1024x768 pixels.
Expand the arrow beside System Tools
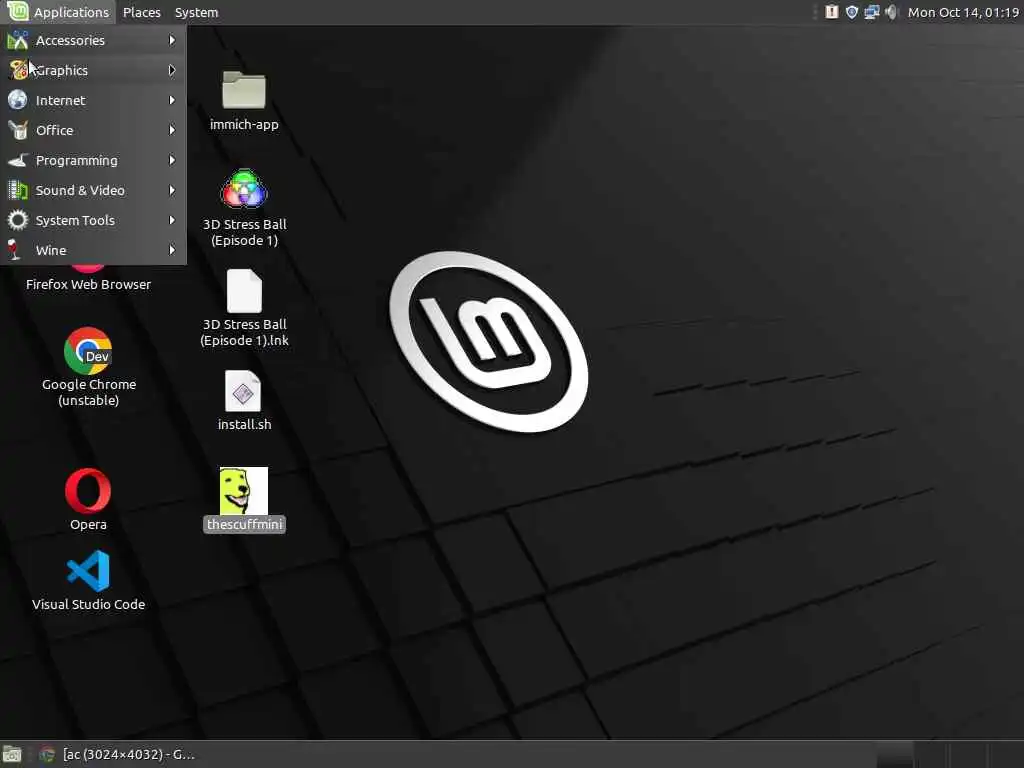pos(172,221)
